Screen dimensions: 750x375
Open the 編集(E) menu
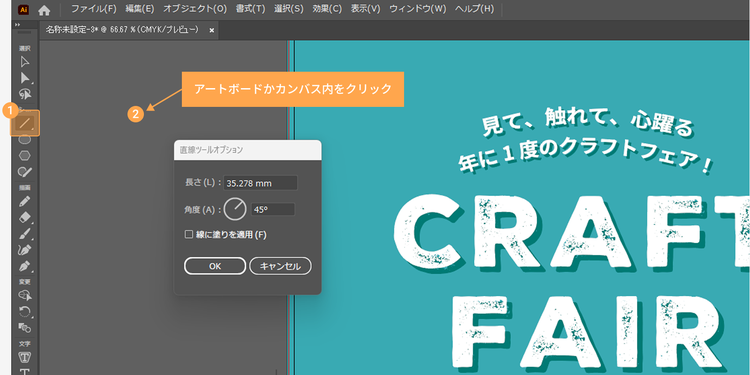(140, 9)
